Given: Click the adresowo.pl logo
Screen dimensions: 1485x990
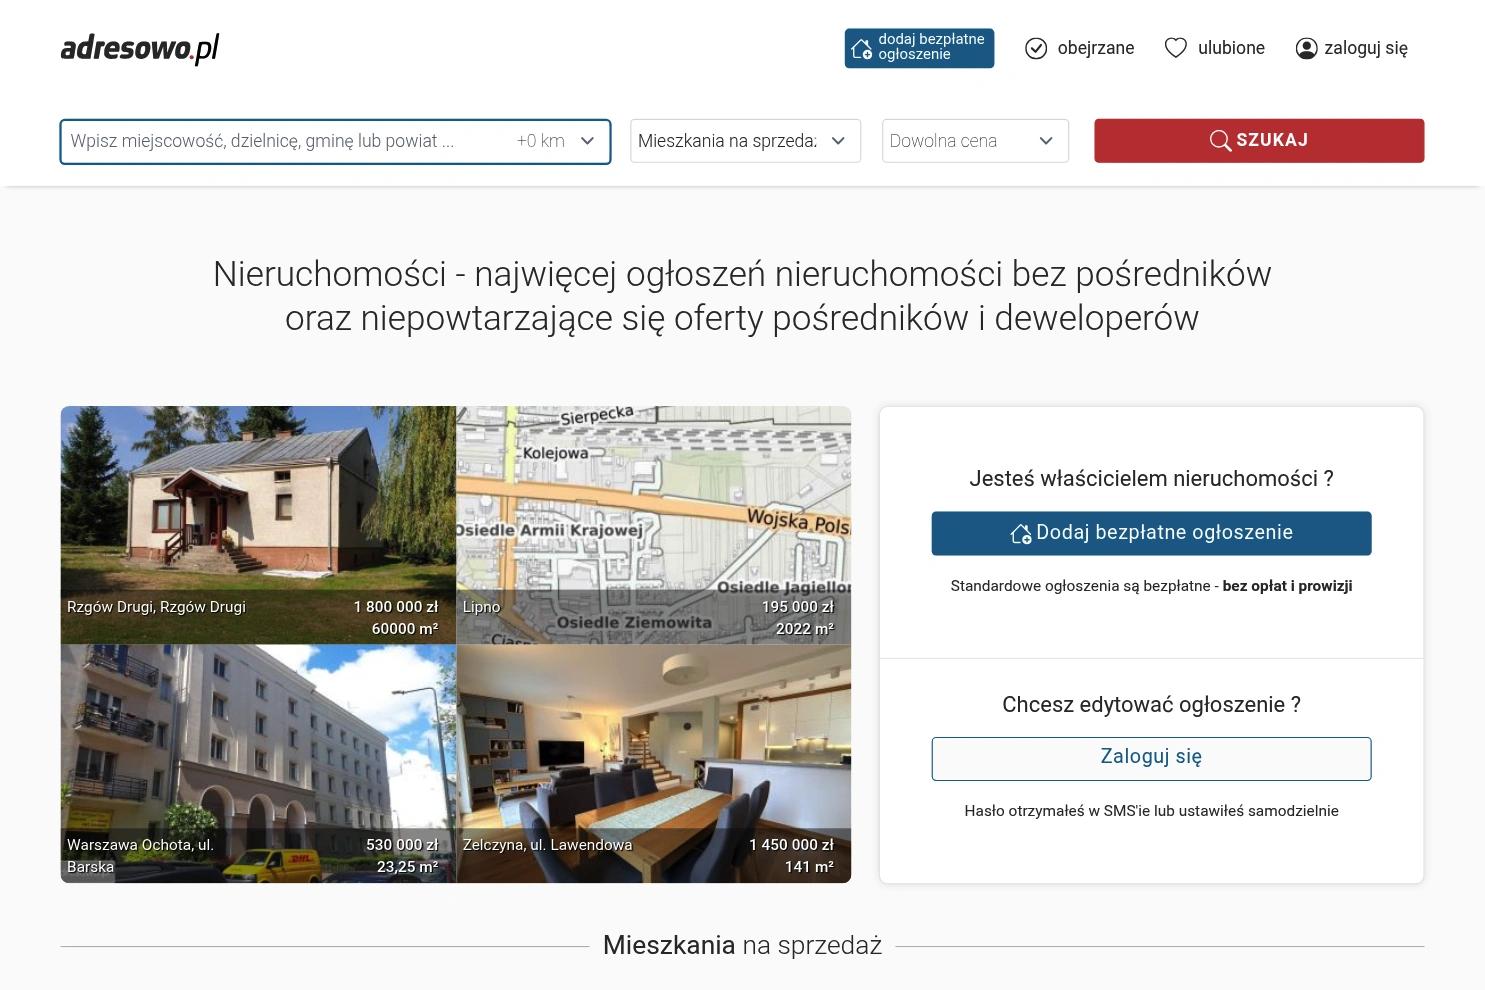Looking at the screenshot, I should (140, 48).
